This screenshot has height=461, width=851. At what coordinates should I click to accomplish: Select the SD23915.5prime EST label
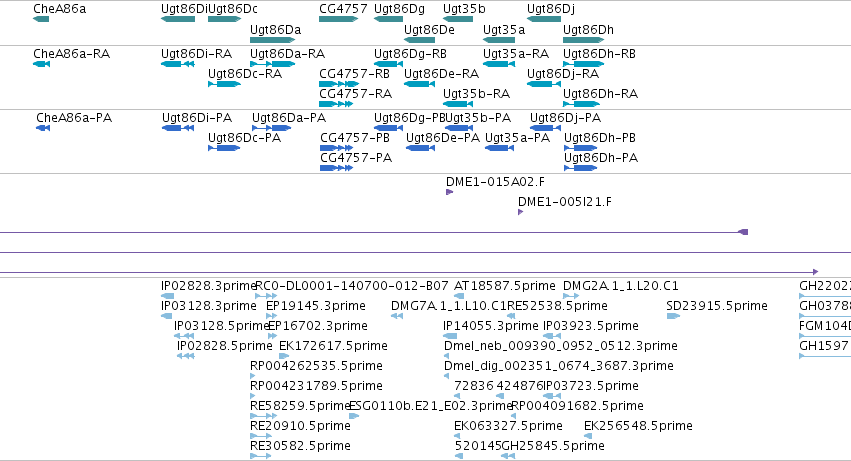pyautogui.click(x=717, y=306)
